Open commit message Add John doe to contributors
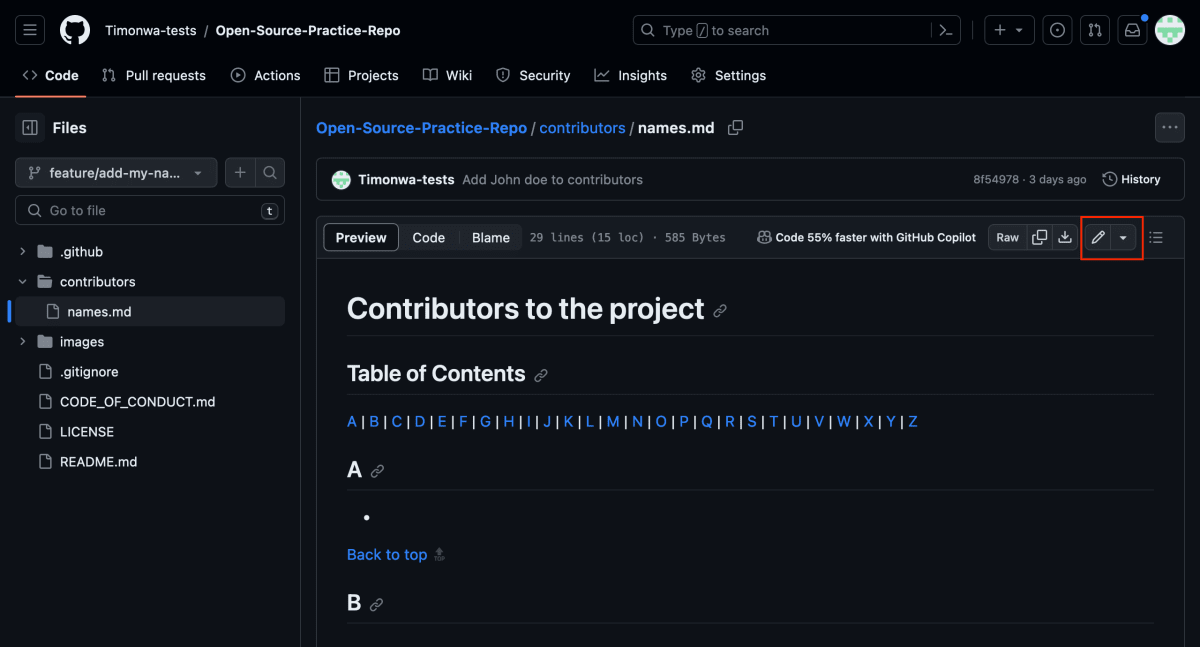 [x=553, y=180]
